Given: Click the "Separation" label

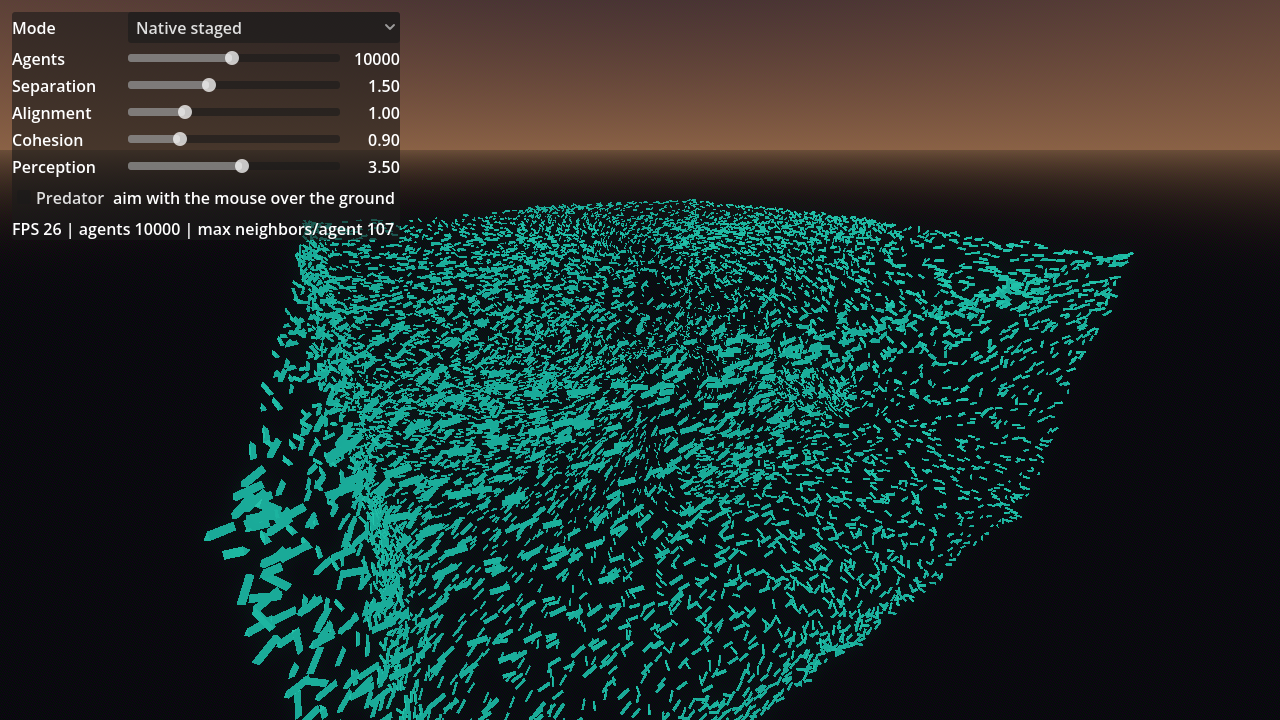Looking at the screenshot, I should (54, 86).
